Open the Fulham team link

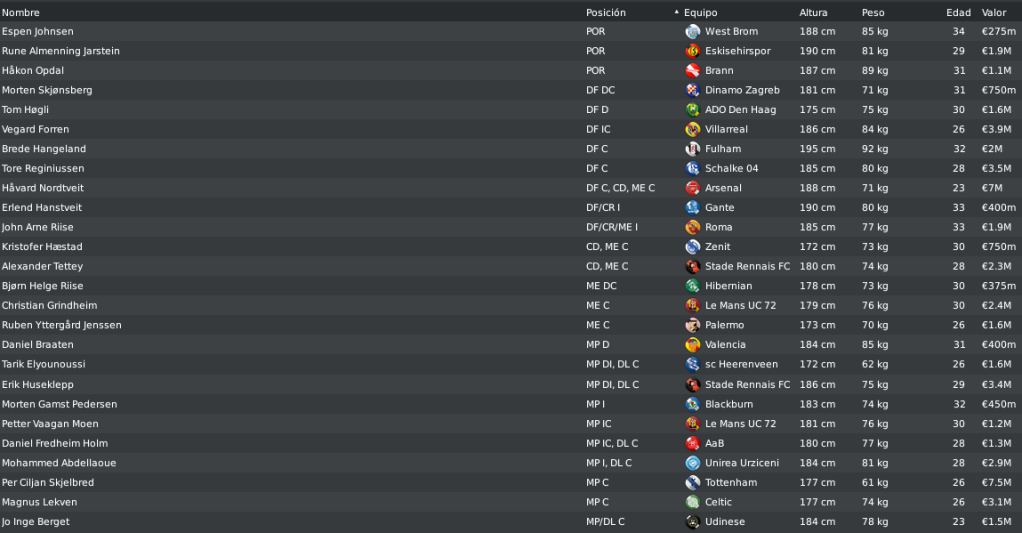[x=723, y=149]
